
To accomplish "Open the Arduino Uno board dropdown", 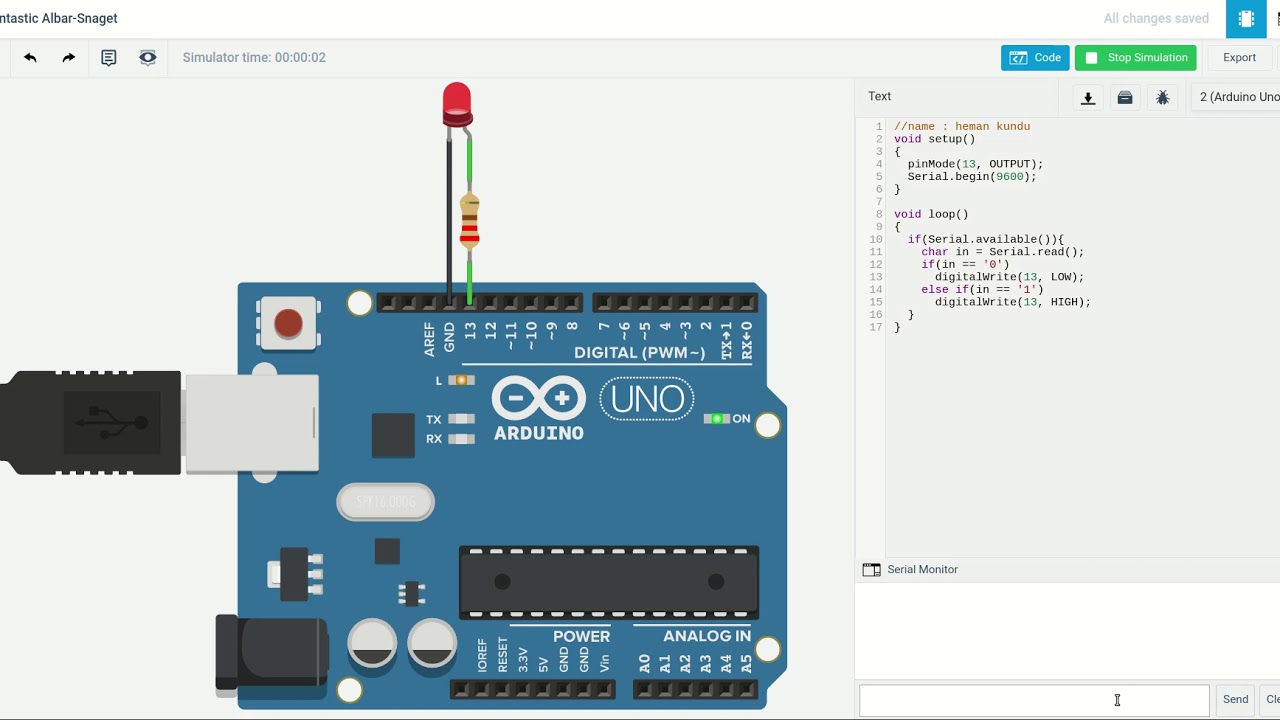I will [x=1235, y=97].
